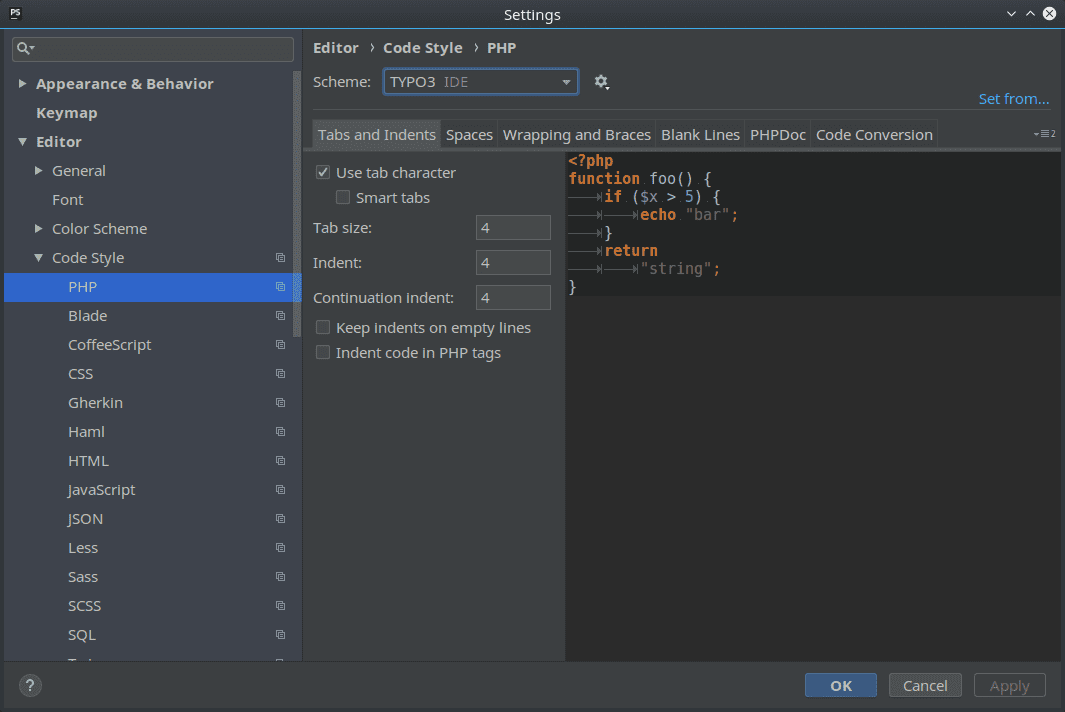This screenshot has width=1065, height=712.
Task: Select Less code style entry
Action: [83, 548]
